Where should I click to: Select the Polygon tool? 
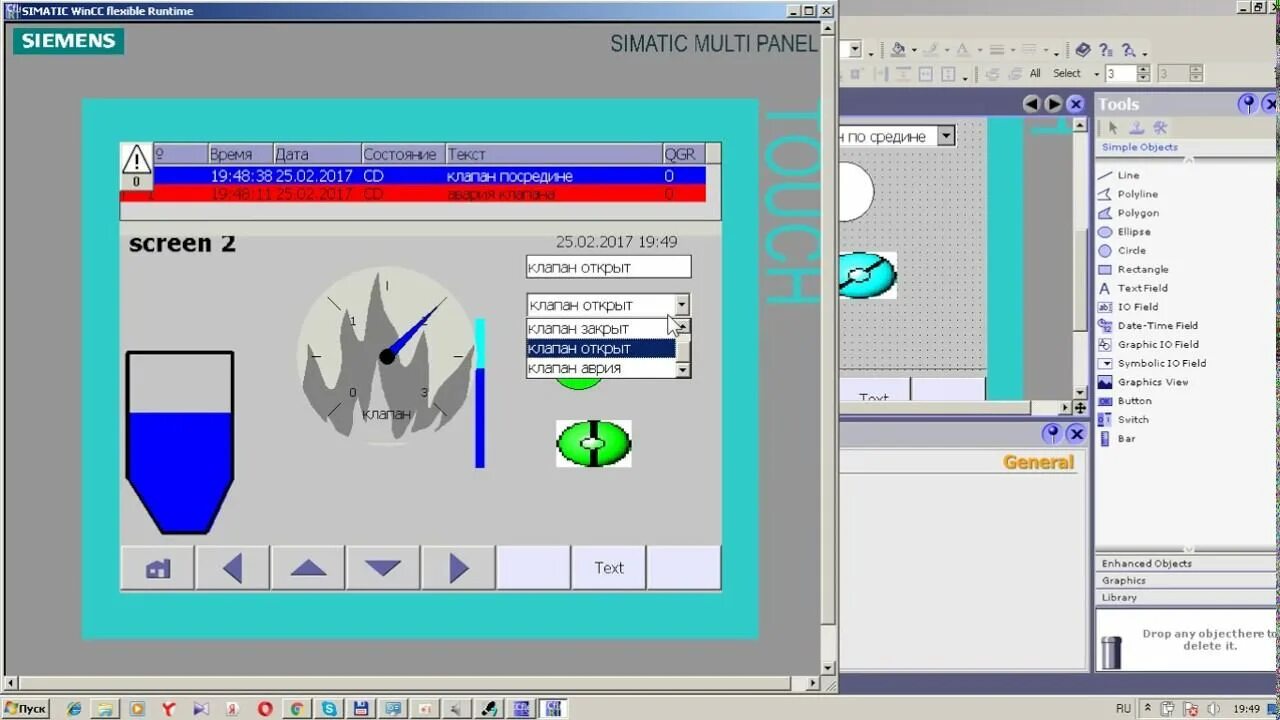(x=1129, y=213)
